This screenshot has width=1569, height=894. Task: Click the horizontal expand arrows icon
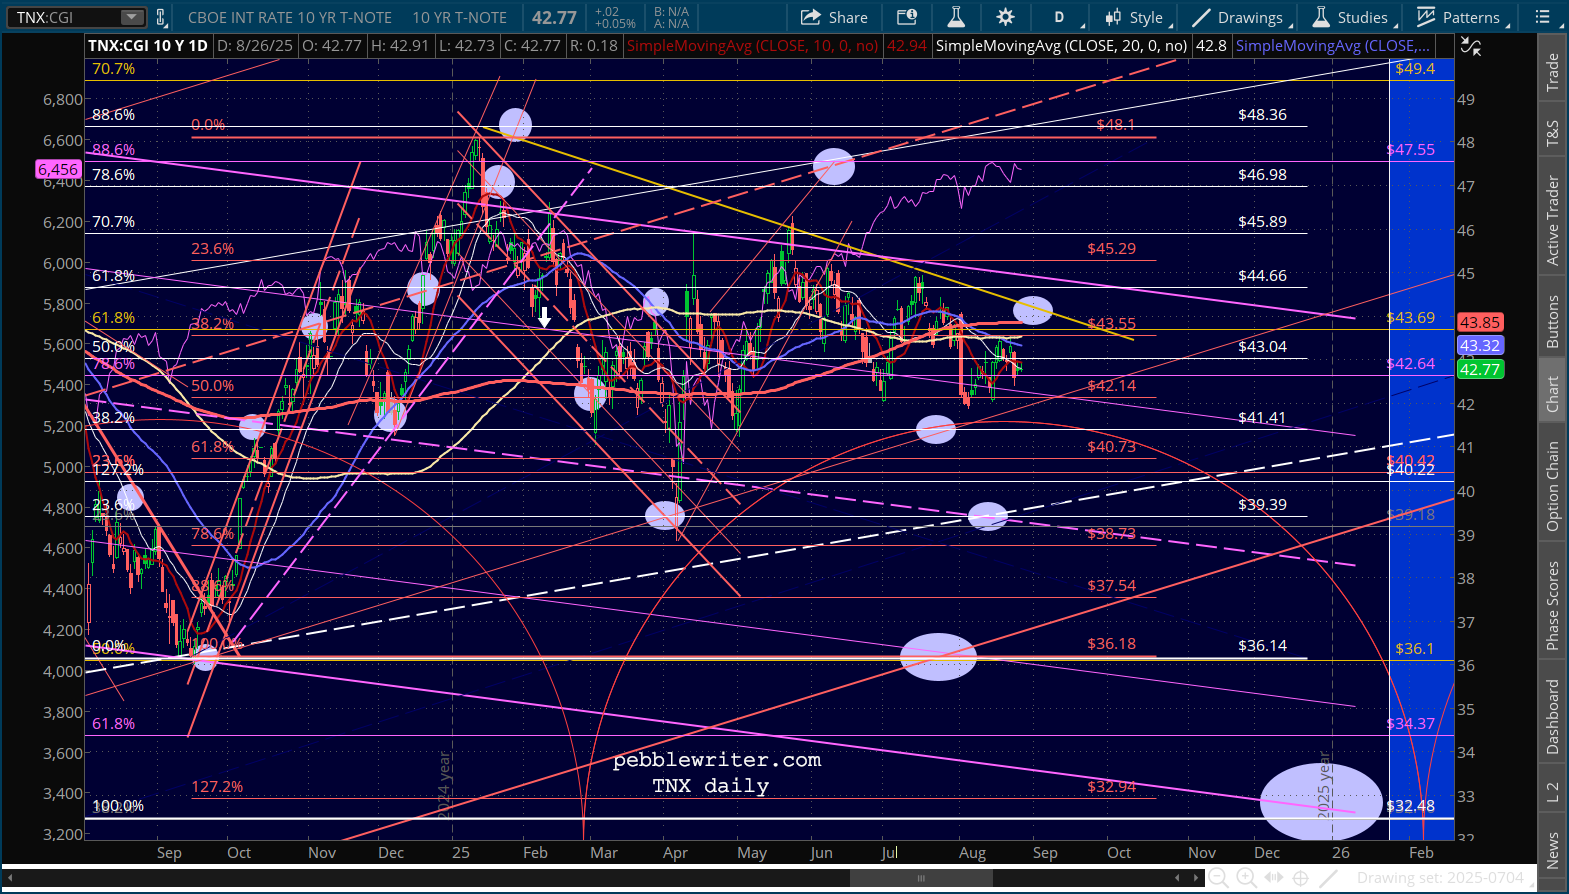pos(1273,878)
